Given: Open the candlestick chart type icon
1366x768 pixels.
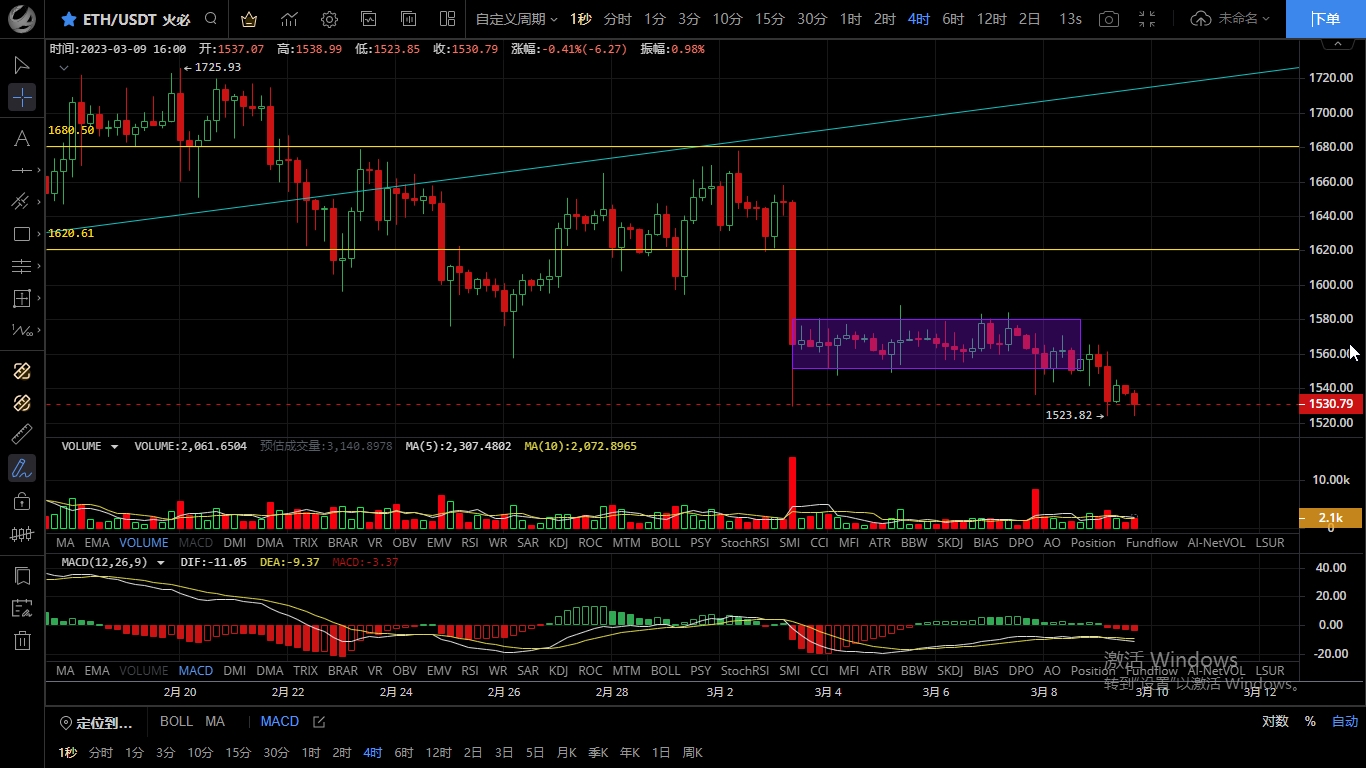Looking at the screenshot, I should [22, 534].
